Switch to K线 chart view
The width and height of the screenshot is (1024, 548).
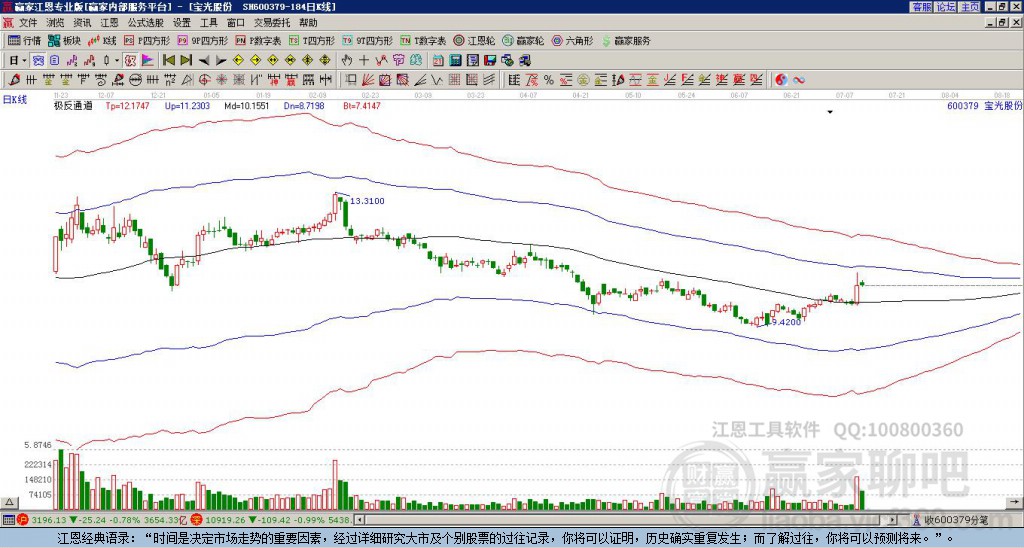click(102, 40)
